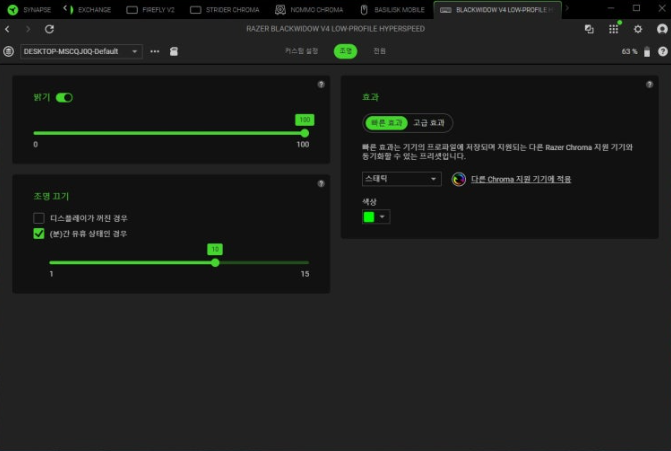The width and height of the screenshot is (671, 451).
Task: Click the profile icon left of profile dropdown
Action: (8, 51)
